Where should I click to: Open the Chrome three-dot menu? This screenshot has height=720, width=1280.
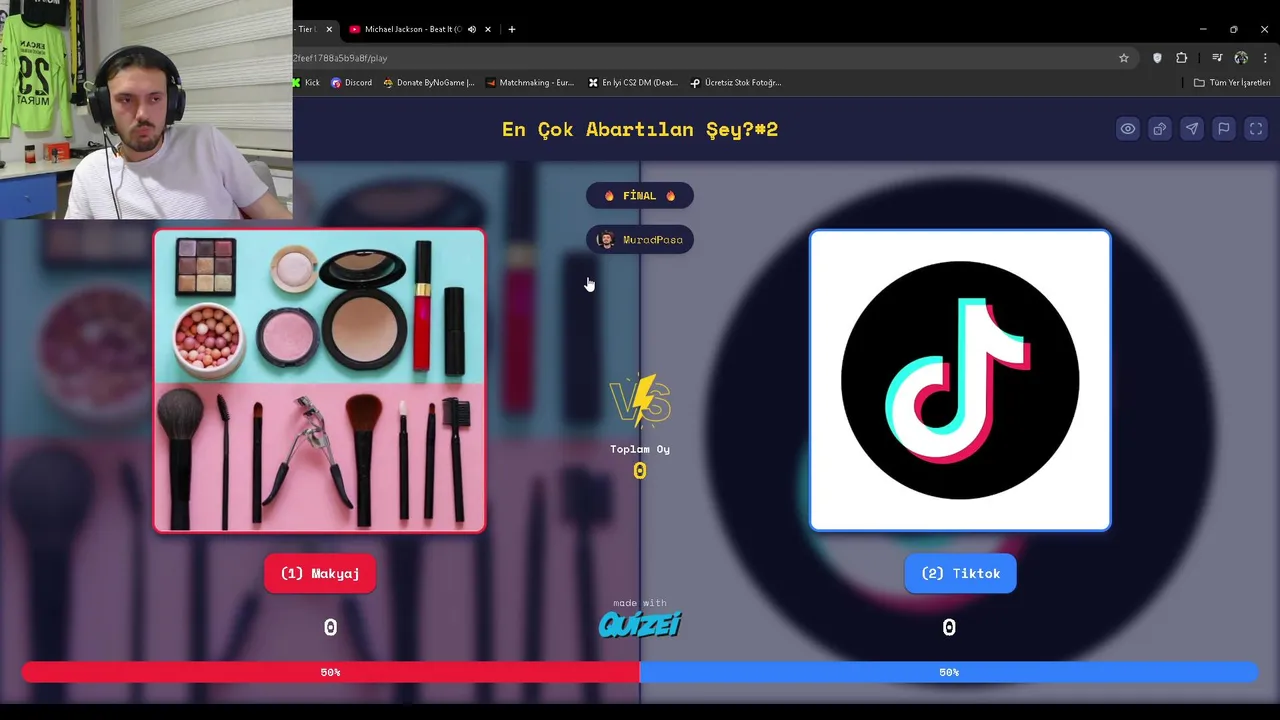pos(1265,58)
